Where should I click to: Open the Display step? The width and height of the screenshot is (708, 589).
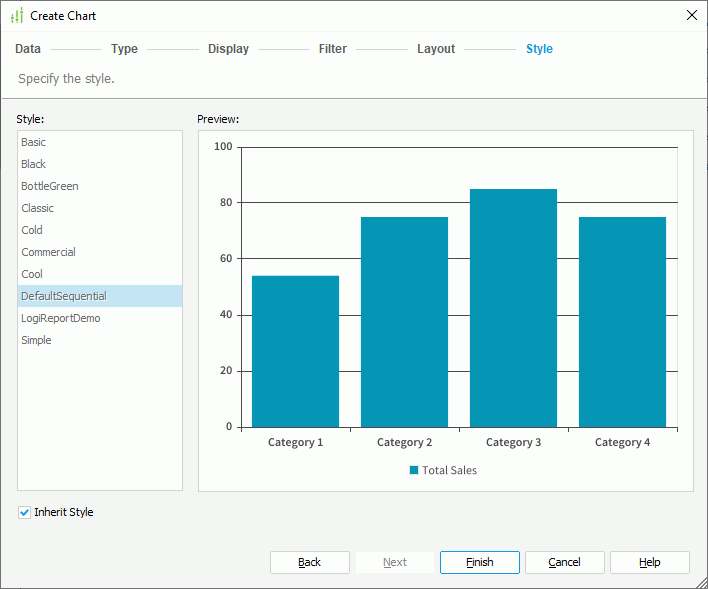click(228, 49)
